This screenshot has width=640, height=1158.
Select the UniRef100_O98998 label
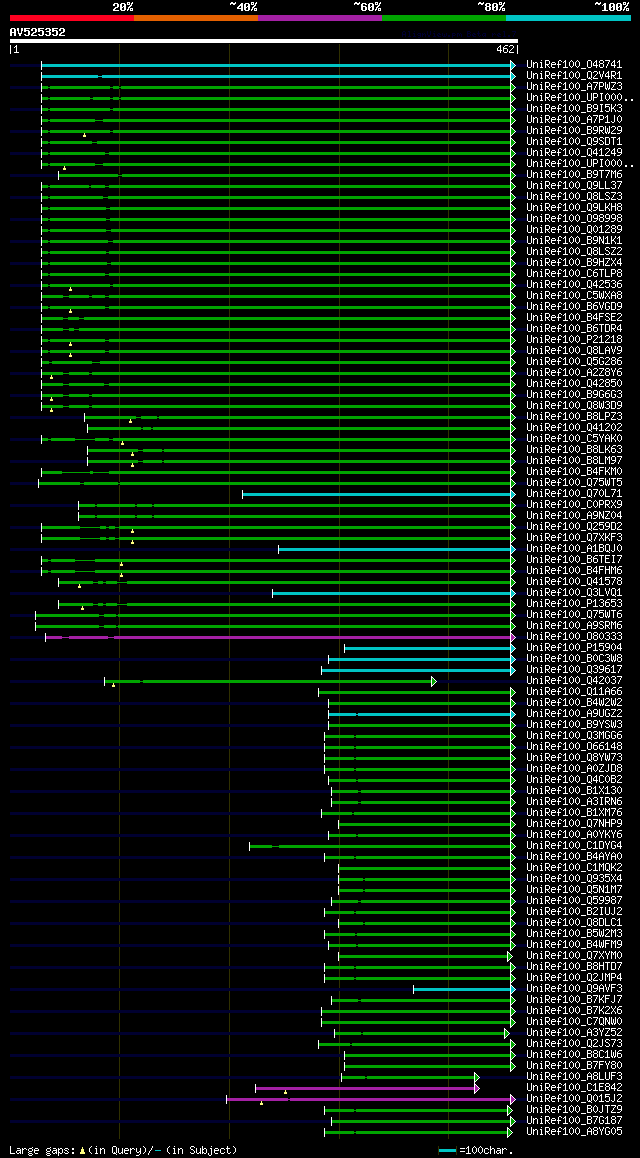coord(574,219)
